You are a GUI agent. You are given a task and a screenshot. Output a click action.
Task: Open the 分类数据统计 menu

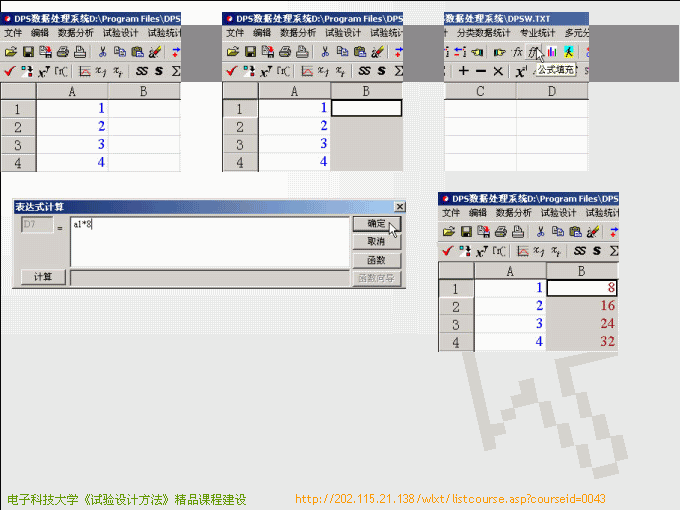(483, 33)
